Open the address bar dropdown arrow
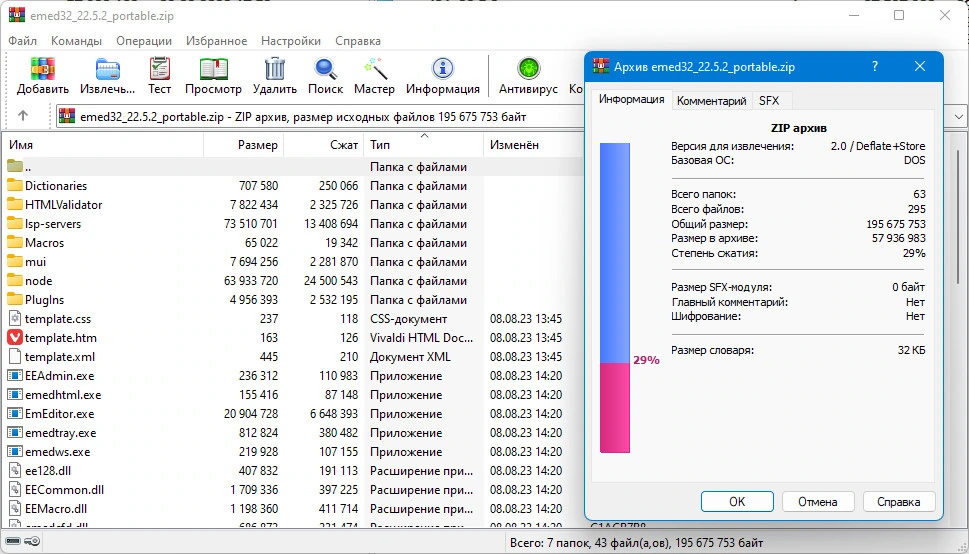This screenshot has width=969, height=554. [958, 116]
